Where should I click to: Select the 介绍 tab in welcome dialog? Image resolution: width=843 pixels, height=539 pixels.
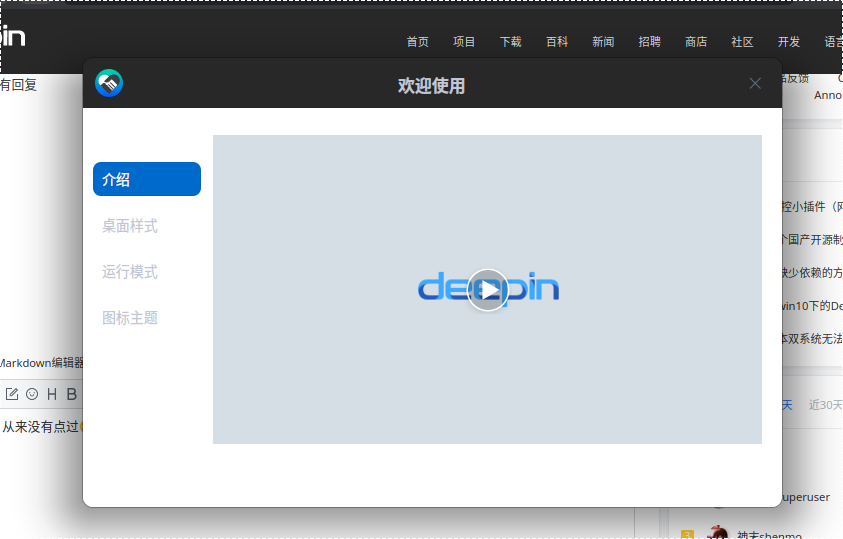point(147,179)
